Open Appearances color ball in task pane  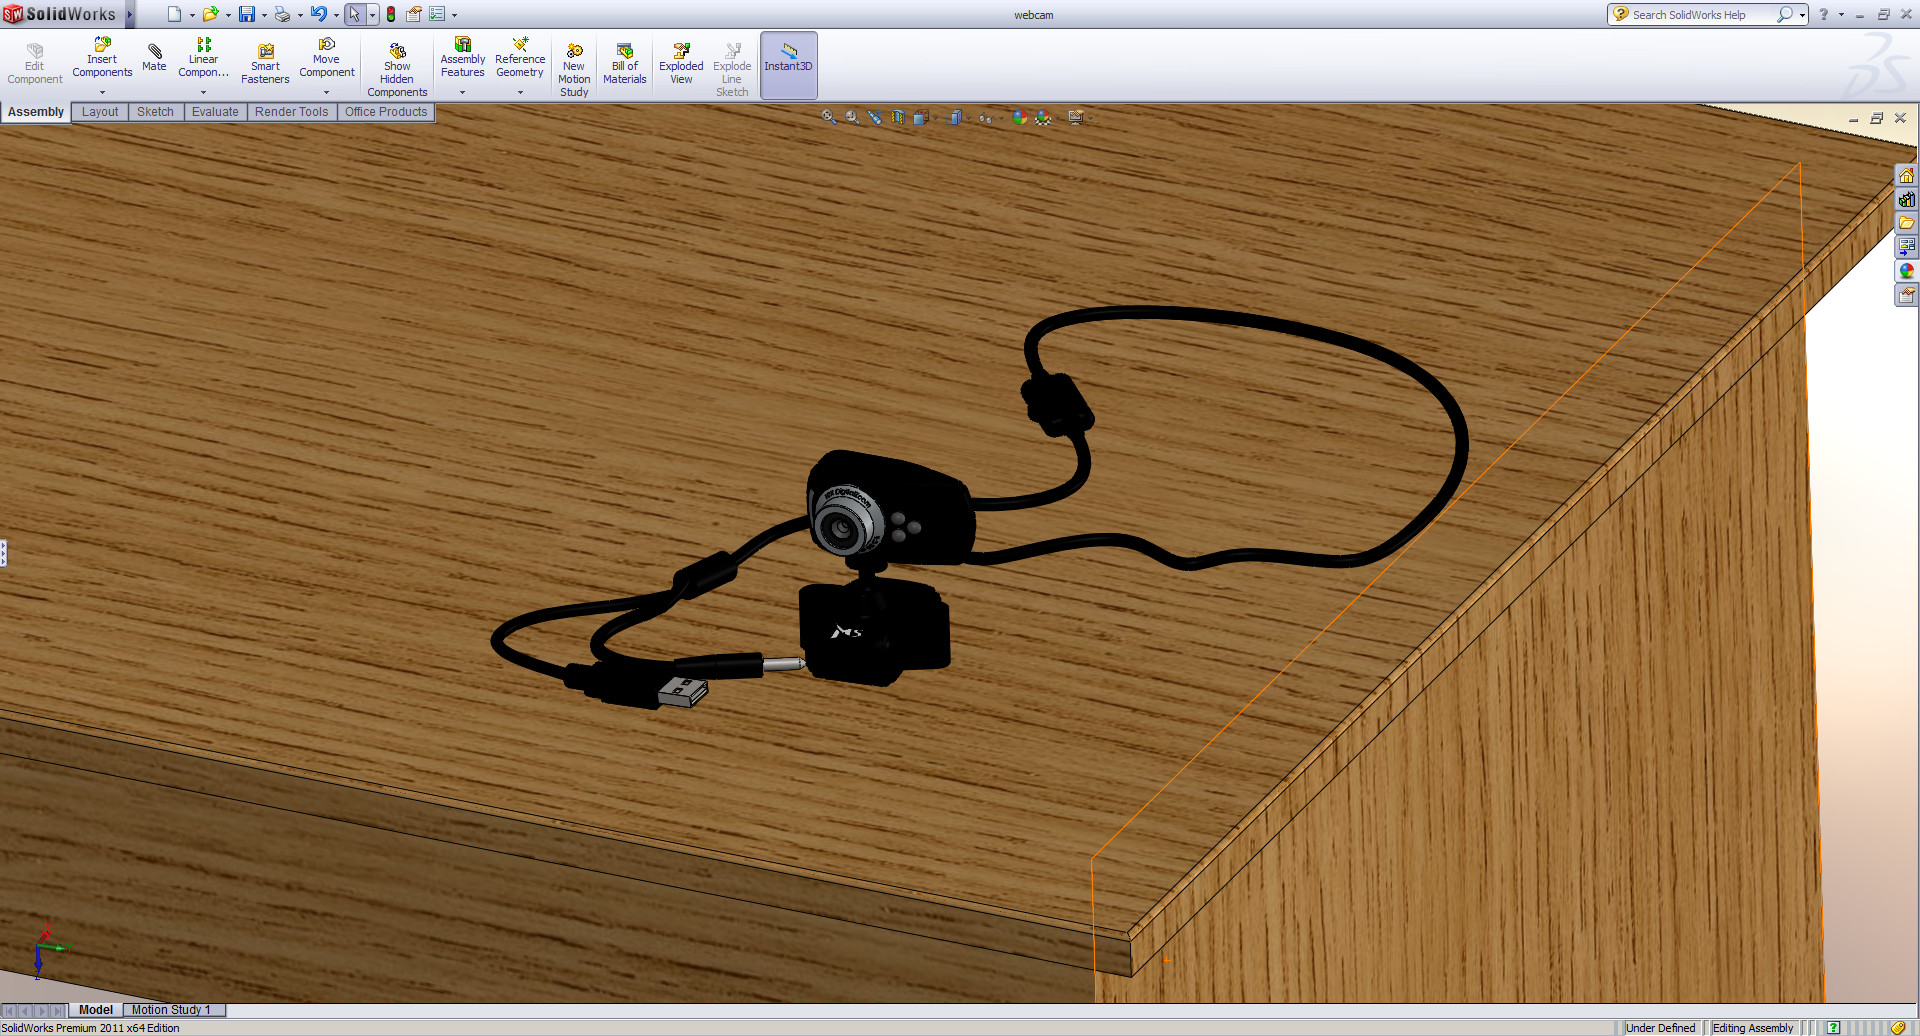1906,271
